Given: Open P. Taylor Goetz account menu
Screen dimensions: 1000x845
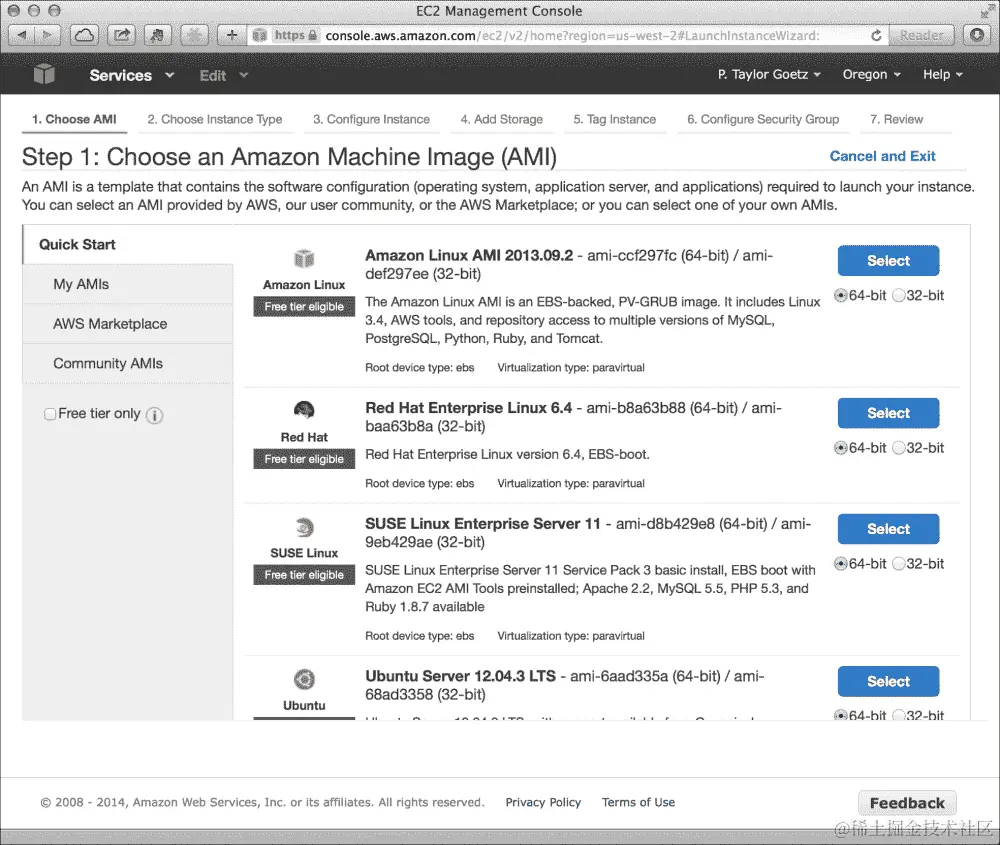Looking at the screenshot, I should coord(768,74).
